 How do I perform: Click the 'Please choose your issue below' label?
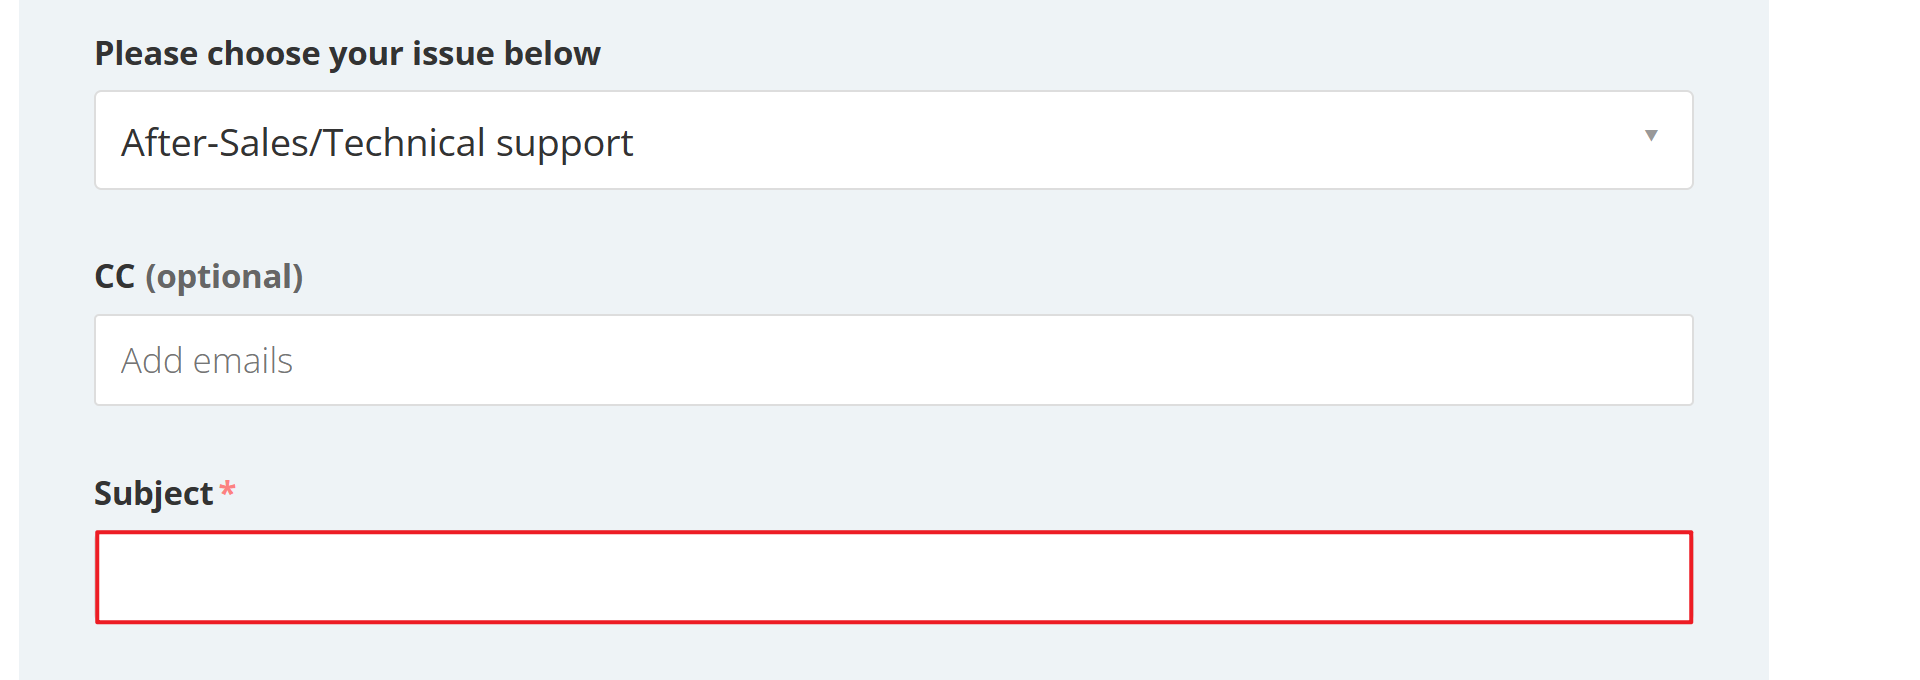347,54
